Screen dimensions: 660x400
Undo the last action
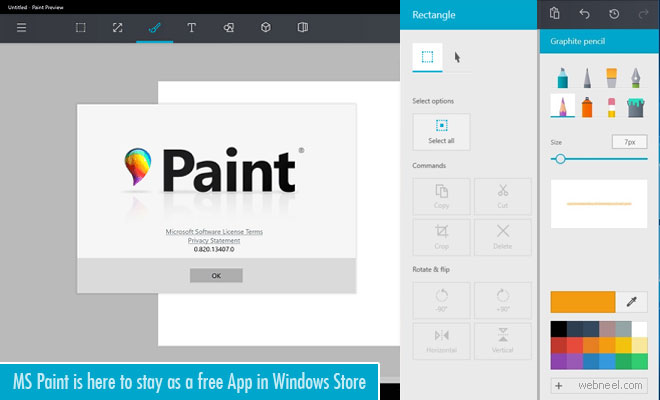click(584, 14)
